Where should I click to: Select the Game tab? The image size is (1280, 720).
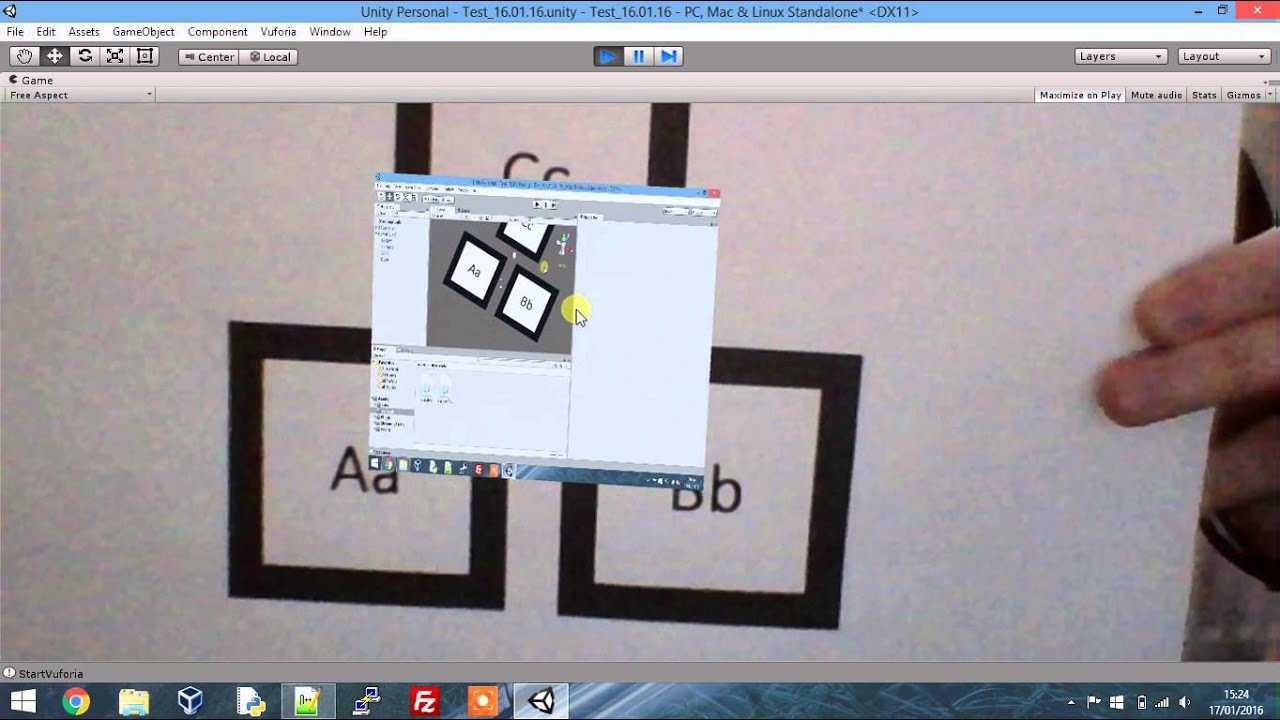coord(31,80)
